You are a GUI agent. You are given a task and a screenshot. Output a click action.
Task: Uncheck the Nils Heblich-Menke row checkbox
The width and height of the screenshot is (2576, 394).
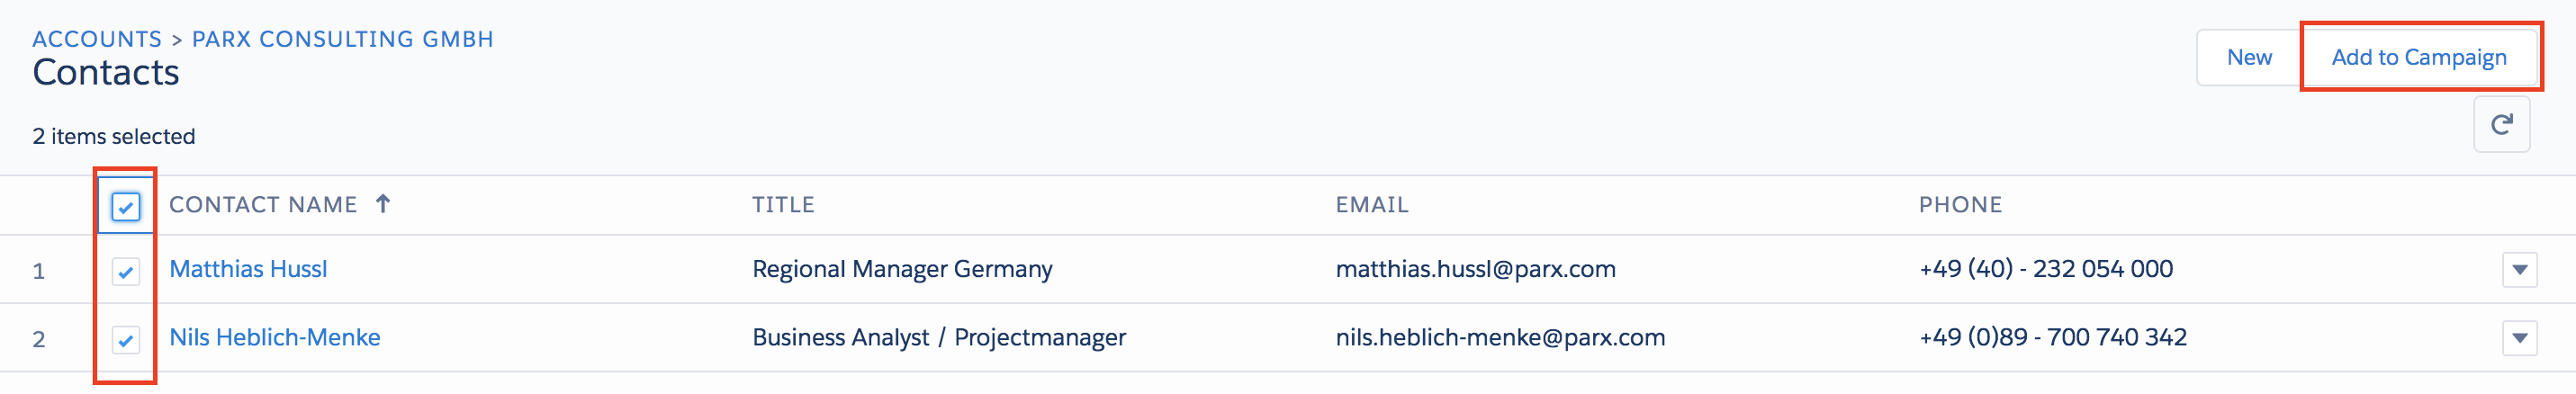pos(126,340)
